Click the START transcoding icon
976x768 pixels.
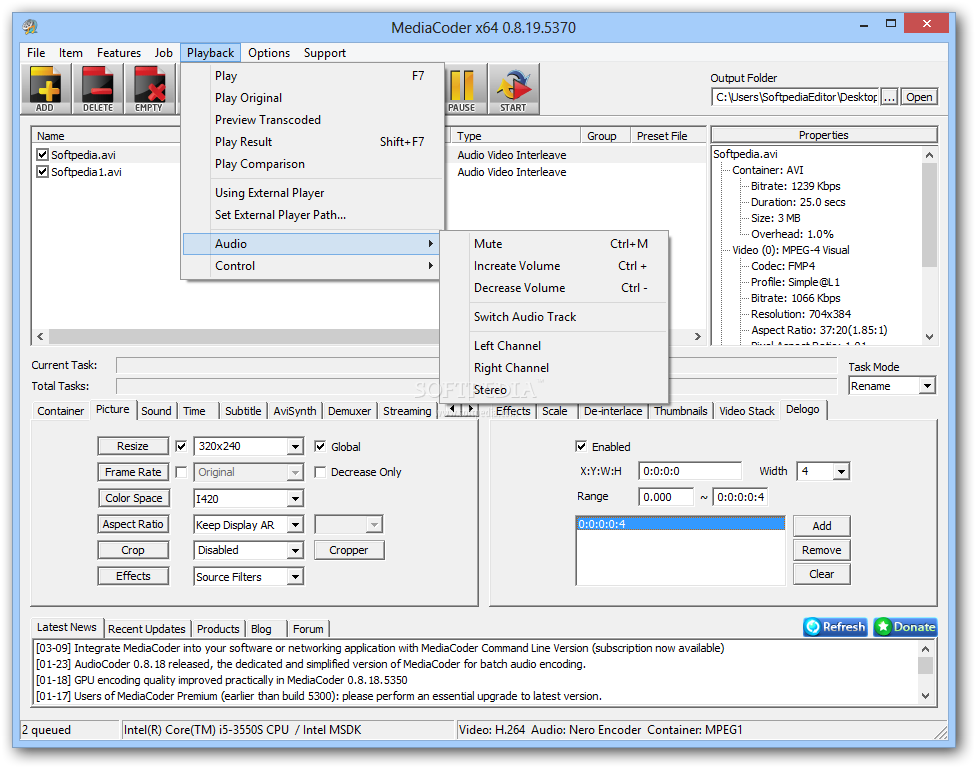coord(514,89)
